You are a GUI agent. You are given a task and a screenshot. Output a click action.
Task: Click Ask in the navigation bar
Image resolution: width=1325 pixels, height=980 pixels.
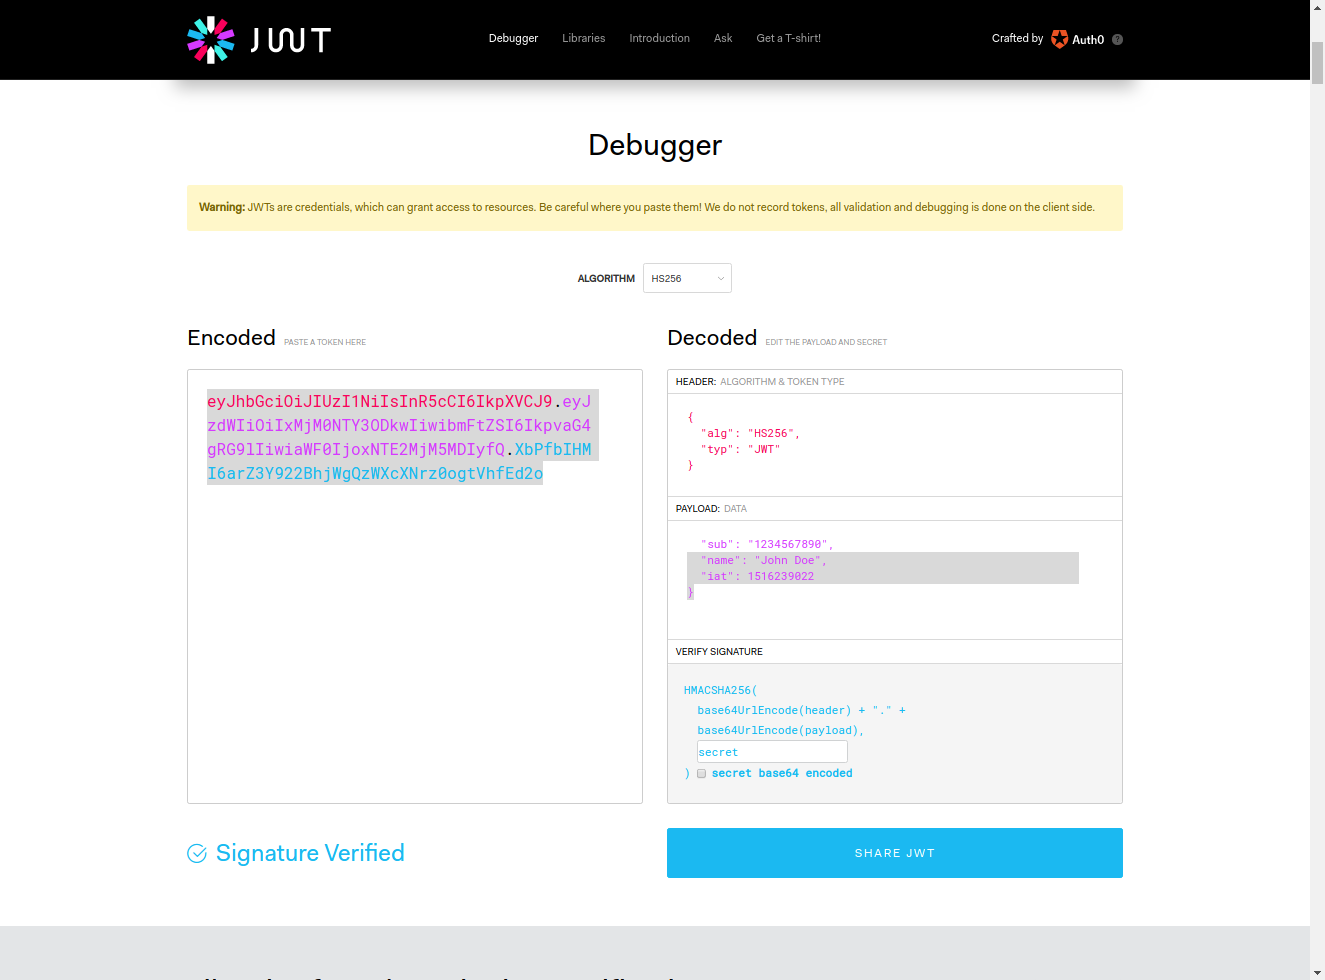point(723,38)
